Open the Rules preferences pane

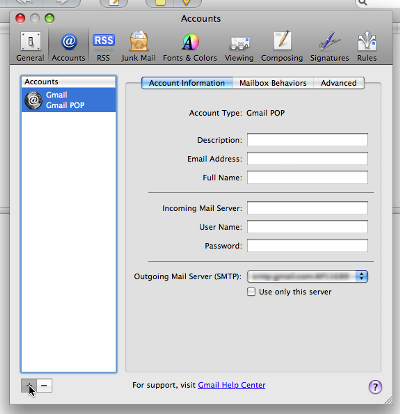367,47
